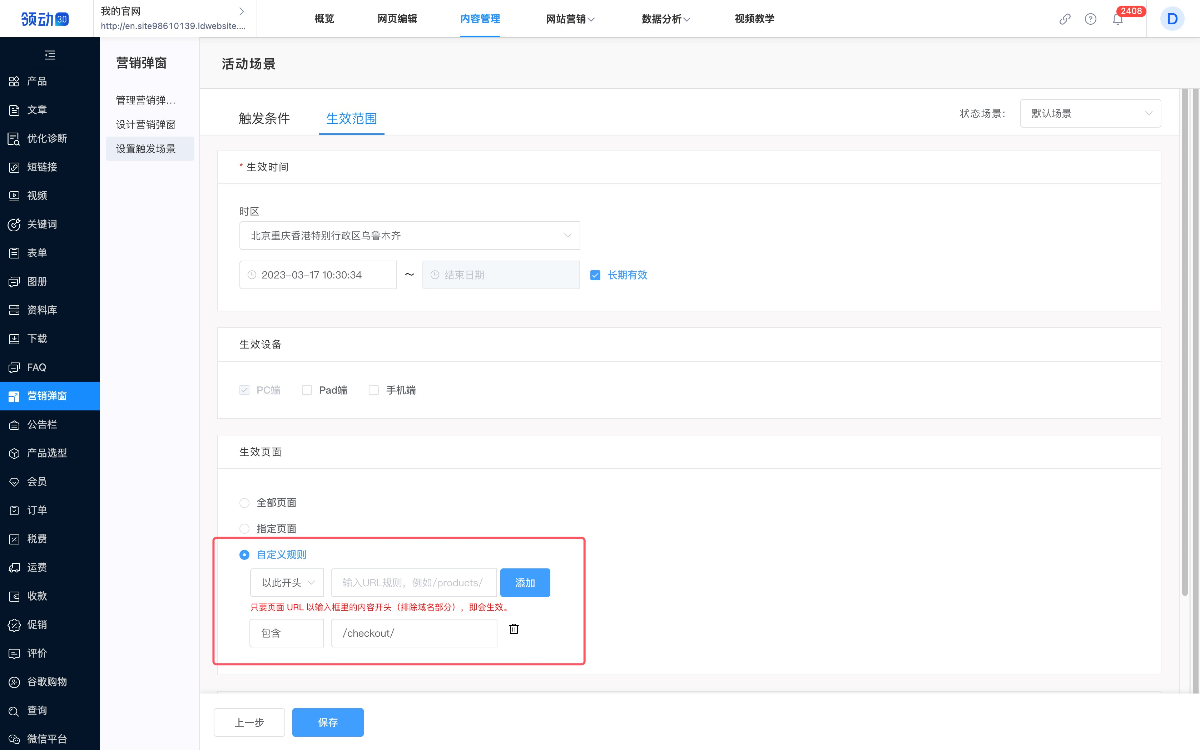This screenshot has height=750, width=1200.
Task: Enable the Pad端 device checkbox
Action: coord(307,390)
